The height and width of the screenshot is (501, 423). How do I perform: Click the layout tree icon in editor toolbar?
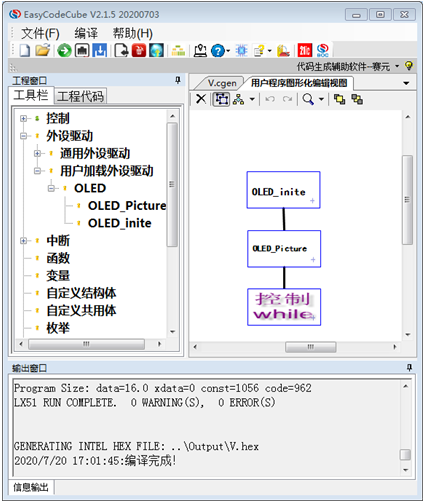coord(238,99)
